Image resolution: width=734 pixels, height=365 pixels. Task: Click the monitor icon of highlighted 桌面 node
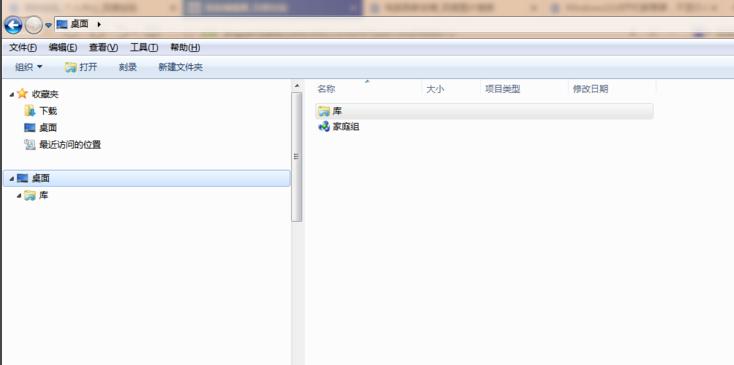pyautogui.click(x=22, y=178)
